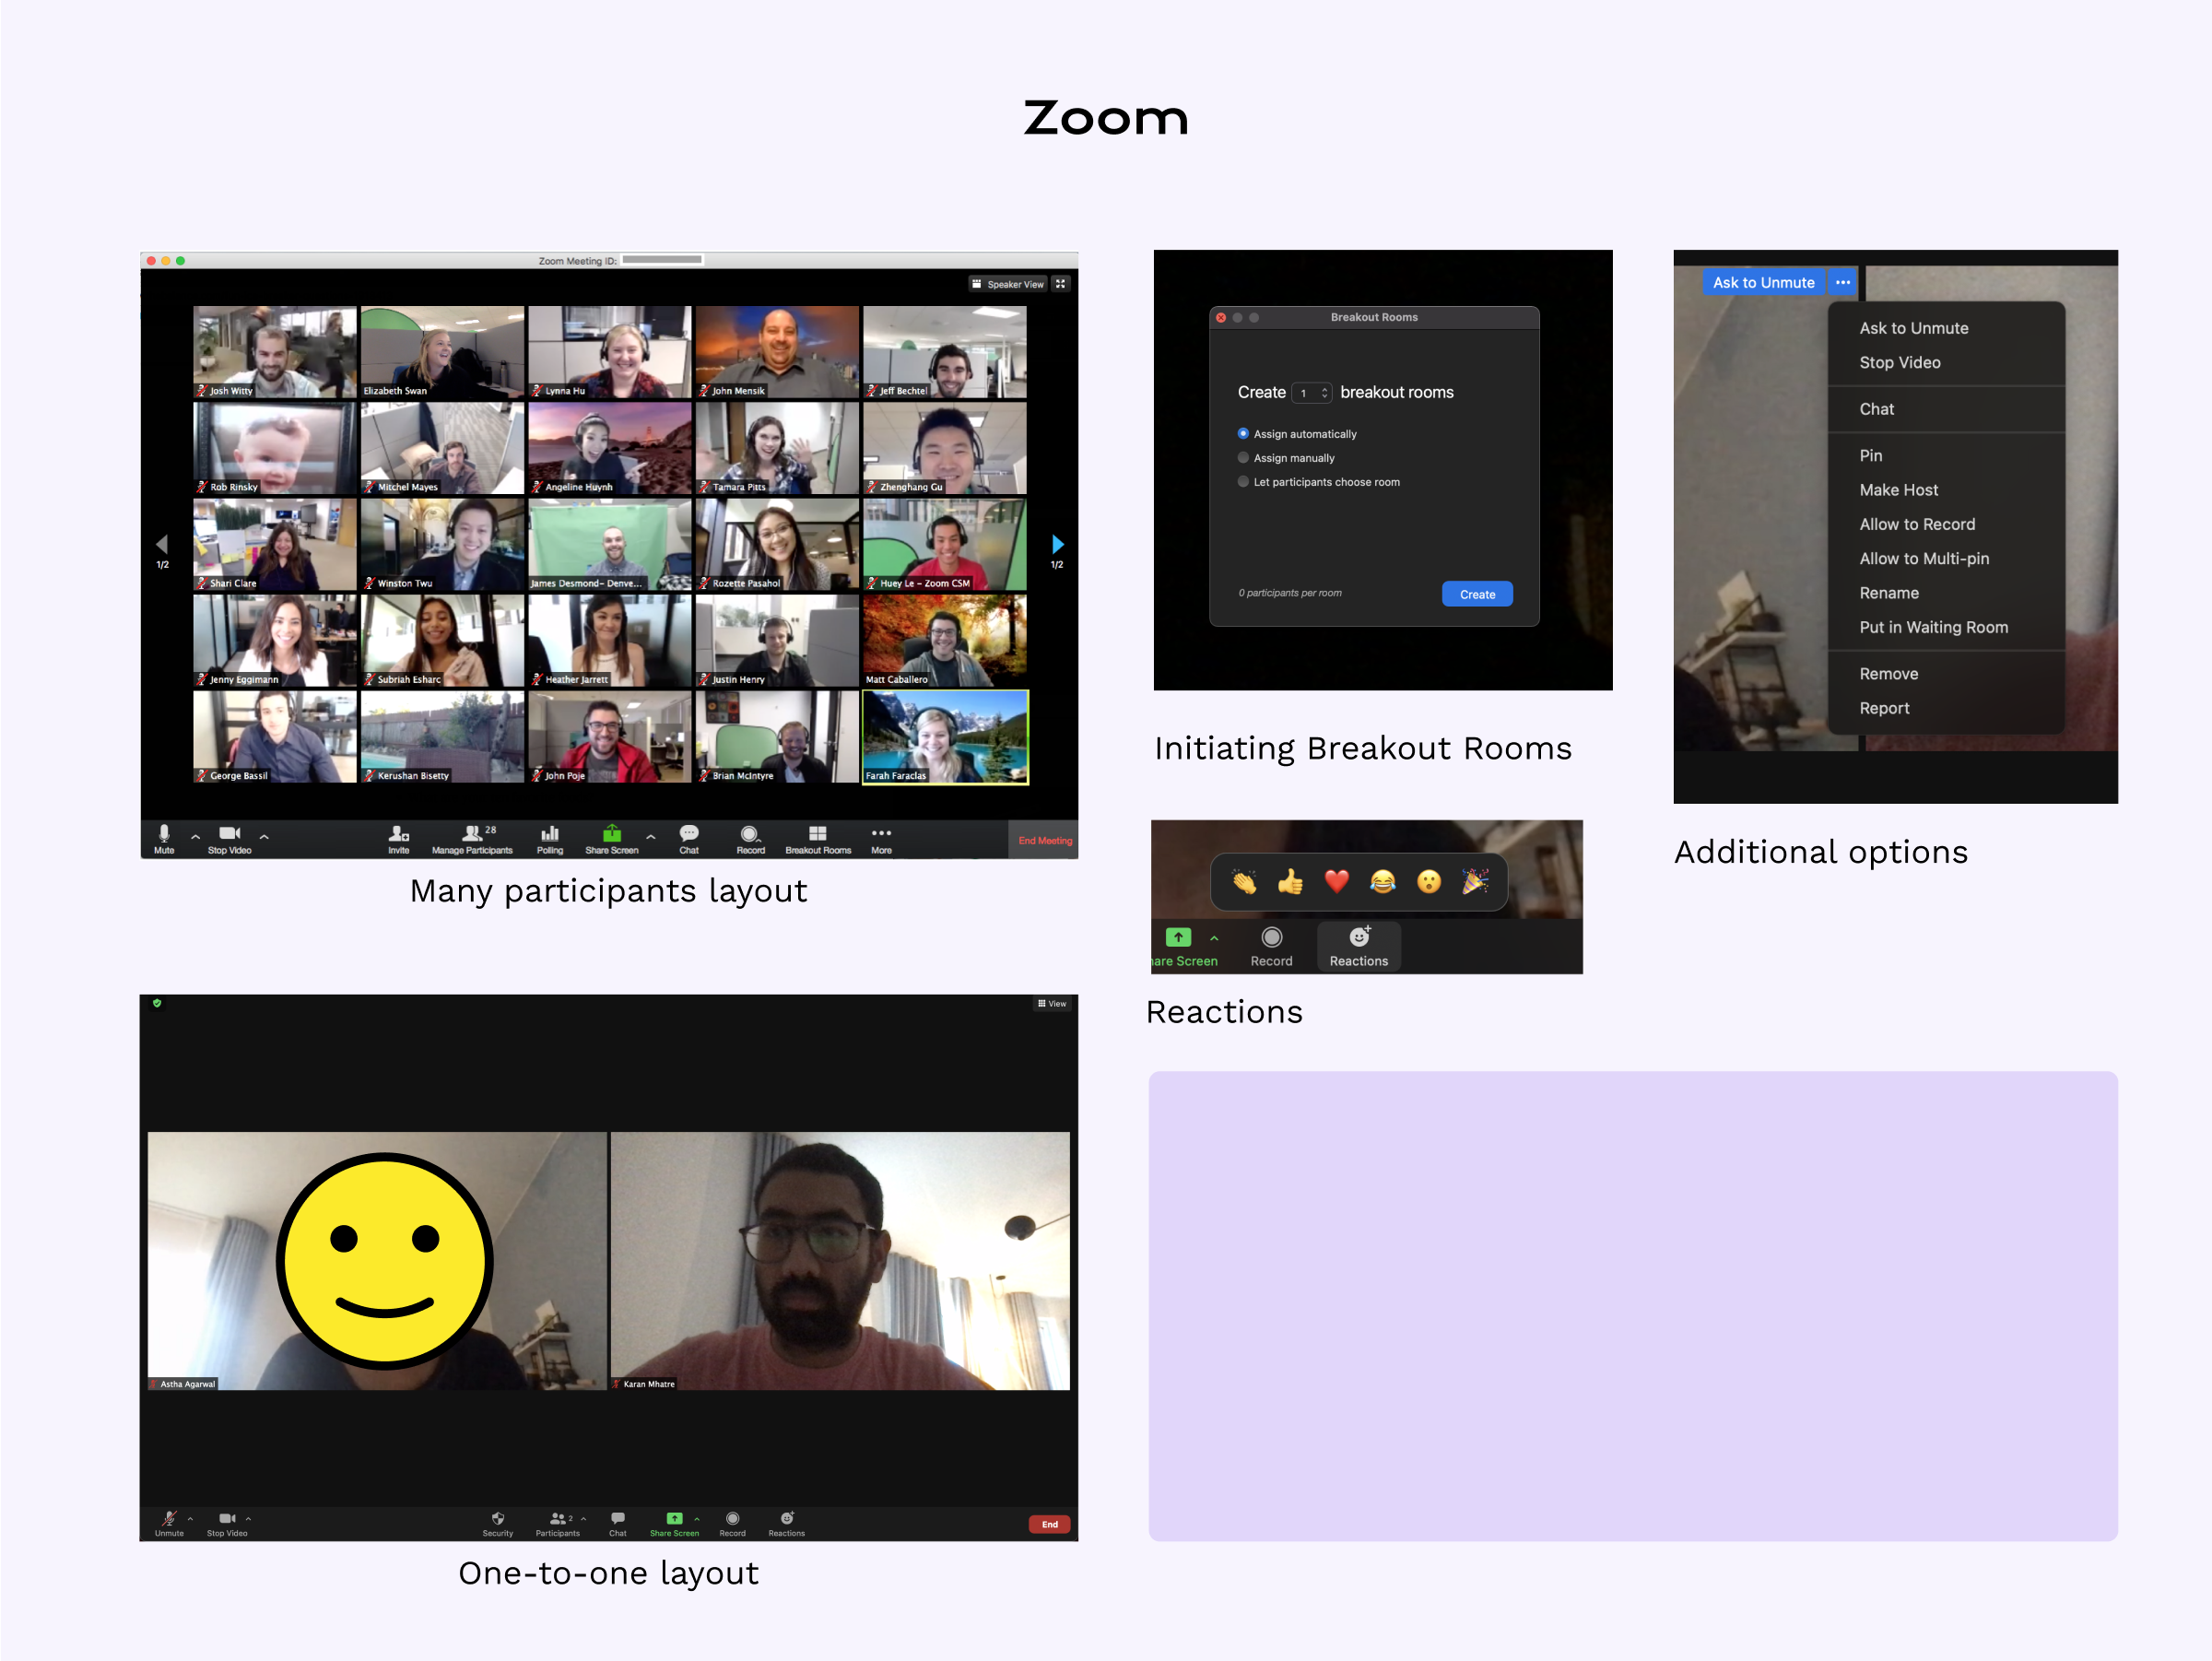The width and height of the screenshot is (2212, 1661).
Task: Choose Stop Video in the context menu
Action: point(1899,363)
